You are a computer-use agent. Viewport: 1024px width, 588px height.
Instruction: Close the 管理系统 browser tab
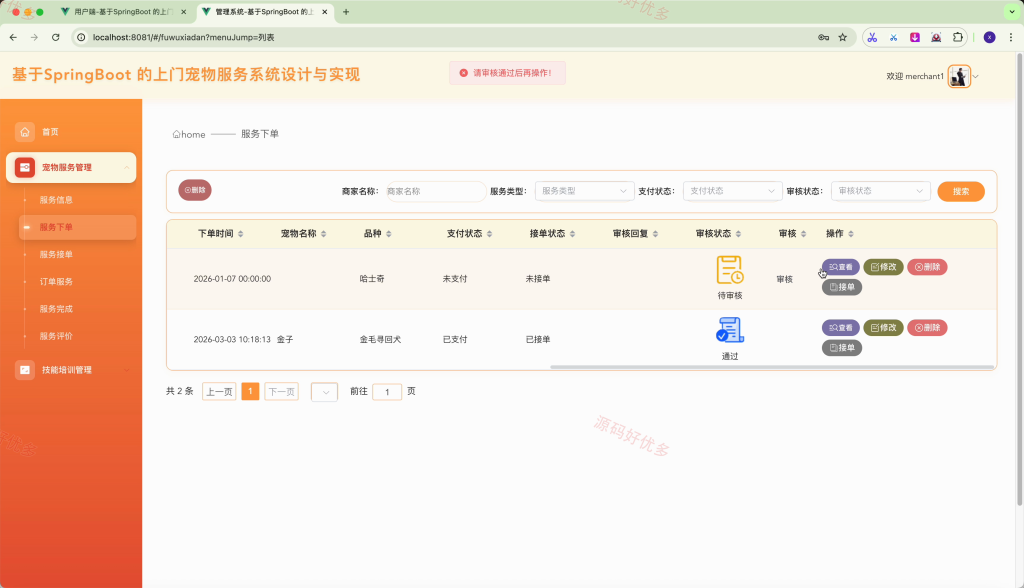click(325, 12)
